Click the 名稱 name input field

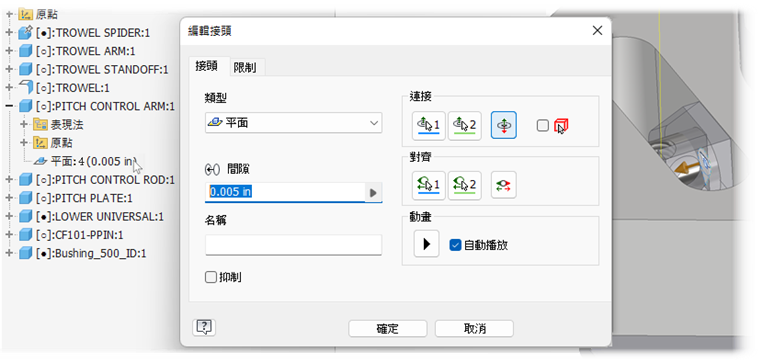[x=293, y=245]
